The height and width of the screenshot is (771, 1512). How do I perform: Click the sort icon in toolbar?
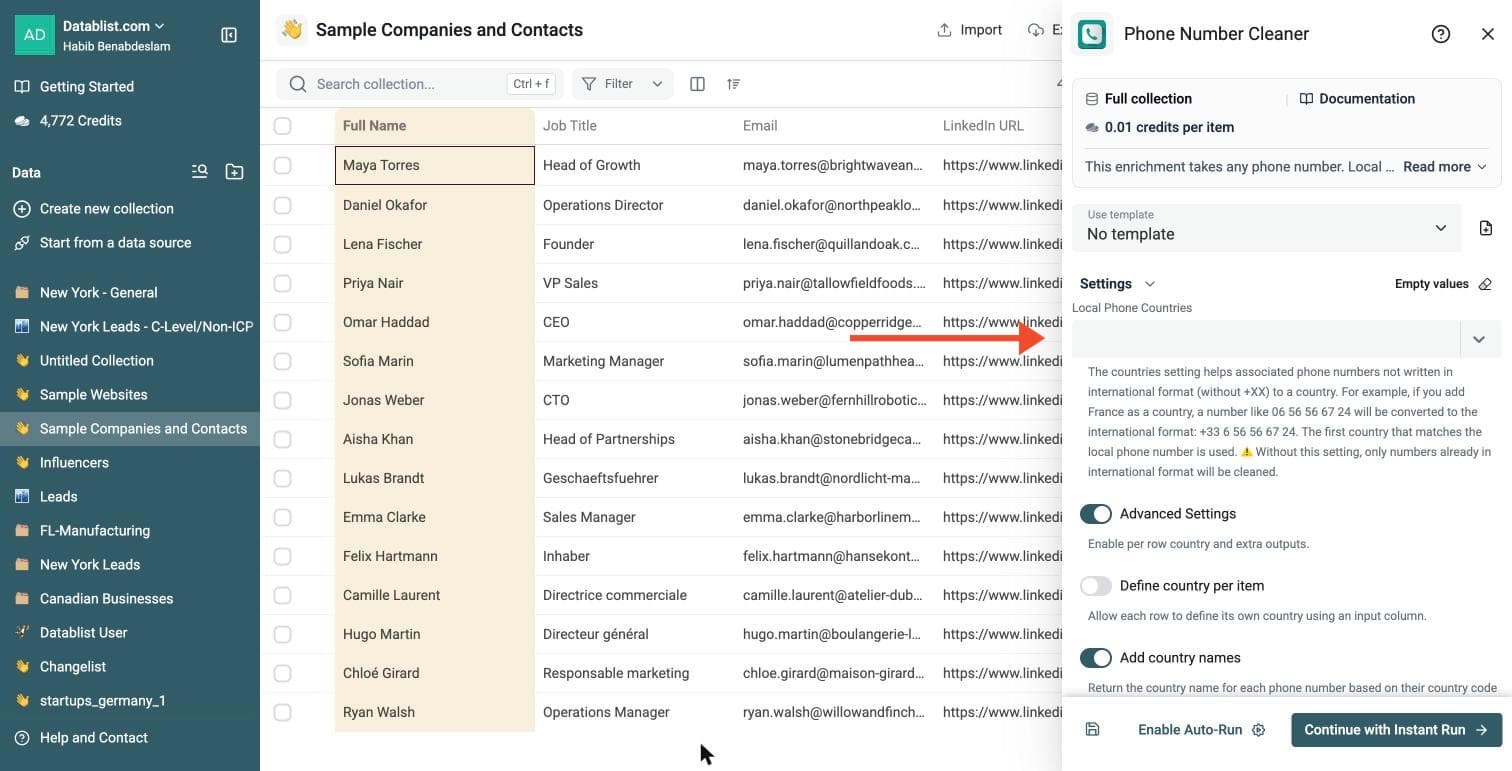click(x=734, y=84)
